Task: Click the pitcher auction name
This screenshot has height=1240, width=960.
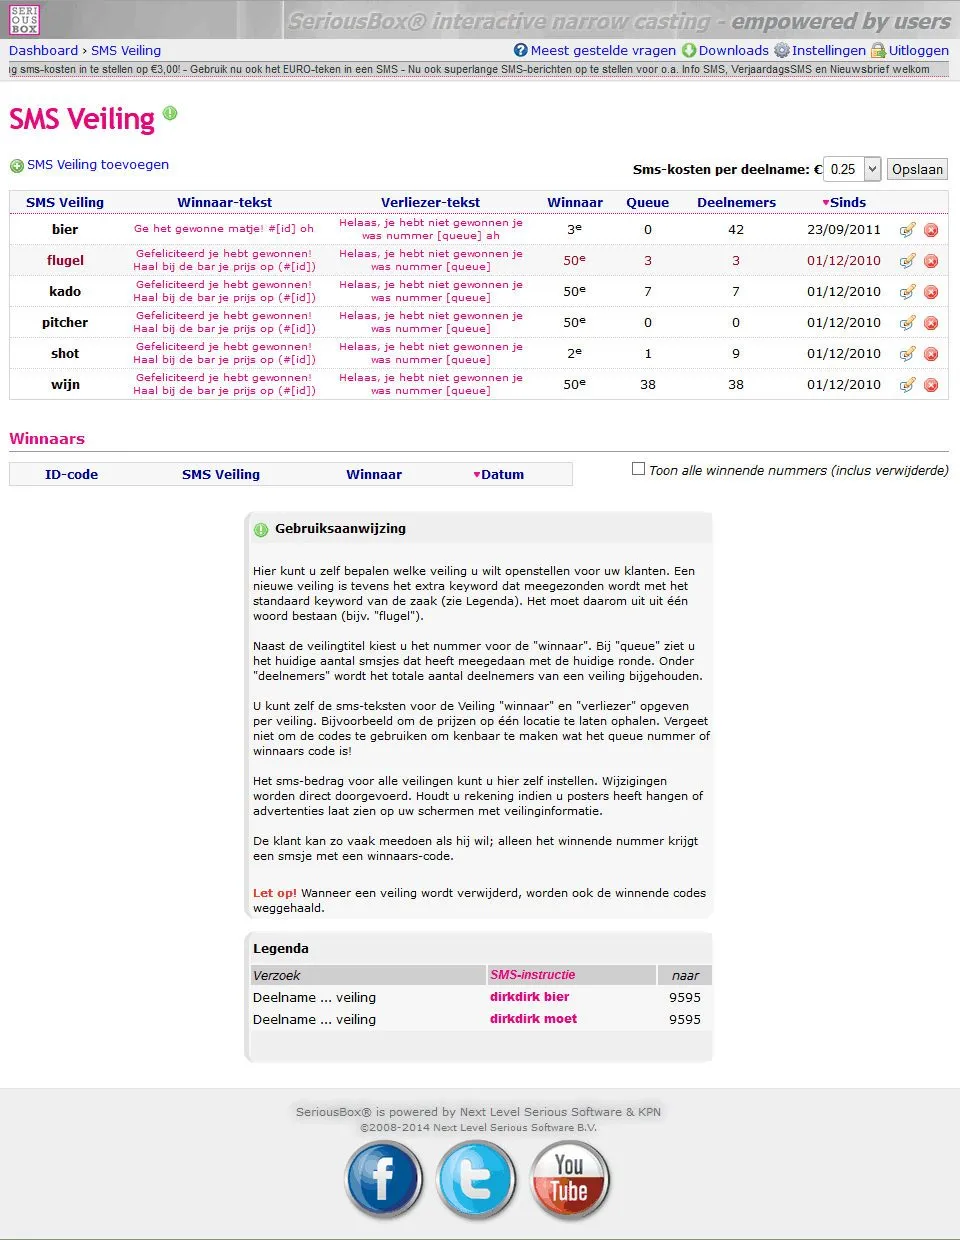Action: [x=65, y=322]
